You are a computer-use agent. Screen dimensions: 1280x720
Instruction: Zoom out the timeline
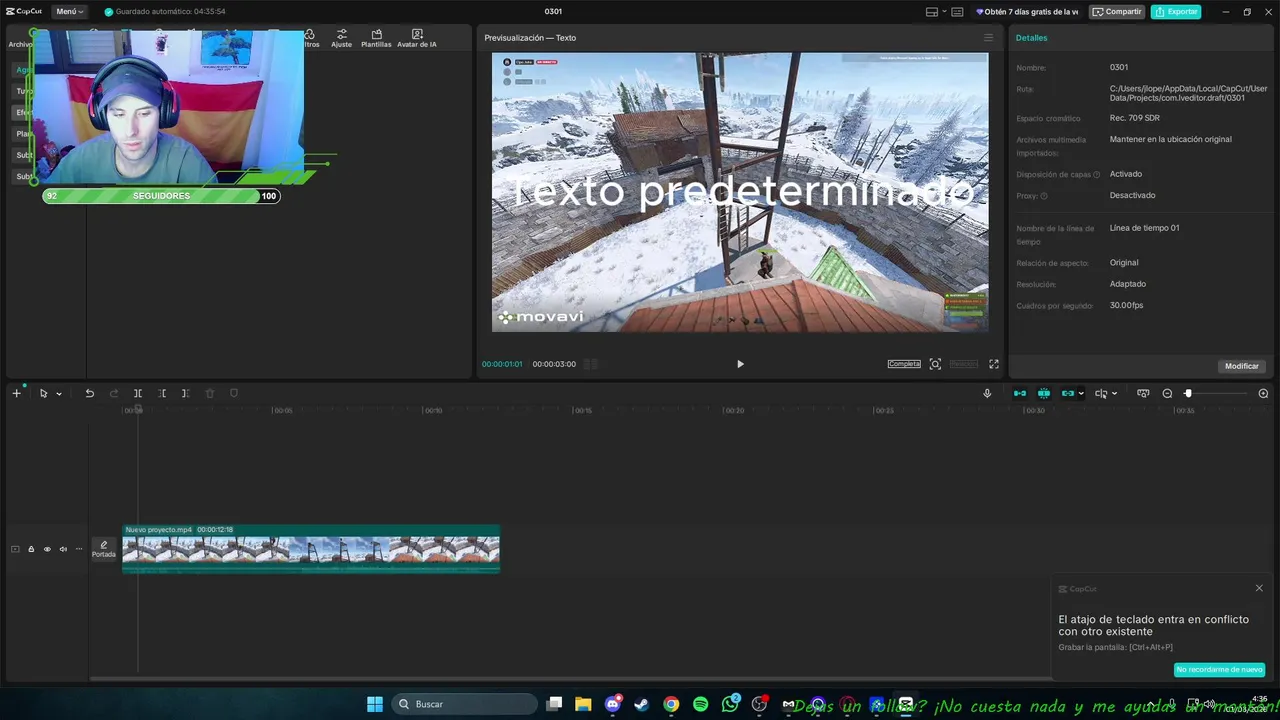(1167, 393)
